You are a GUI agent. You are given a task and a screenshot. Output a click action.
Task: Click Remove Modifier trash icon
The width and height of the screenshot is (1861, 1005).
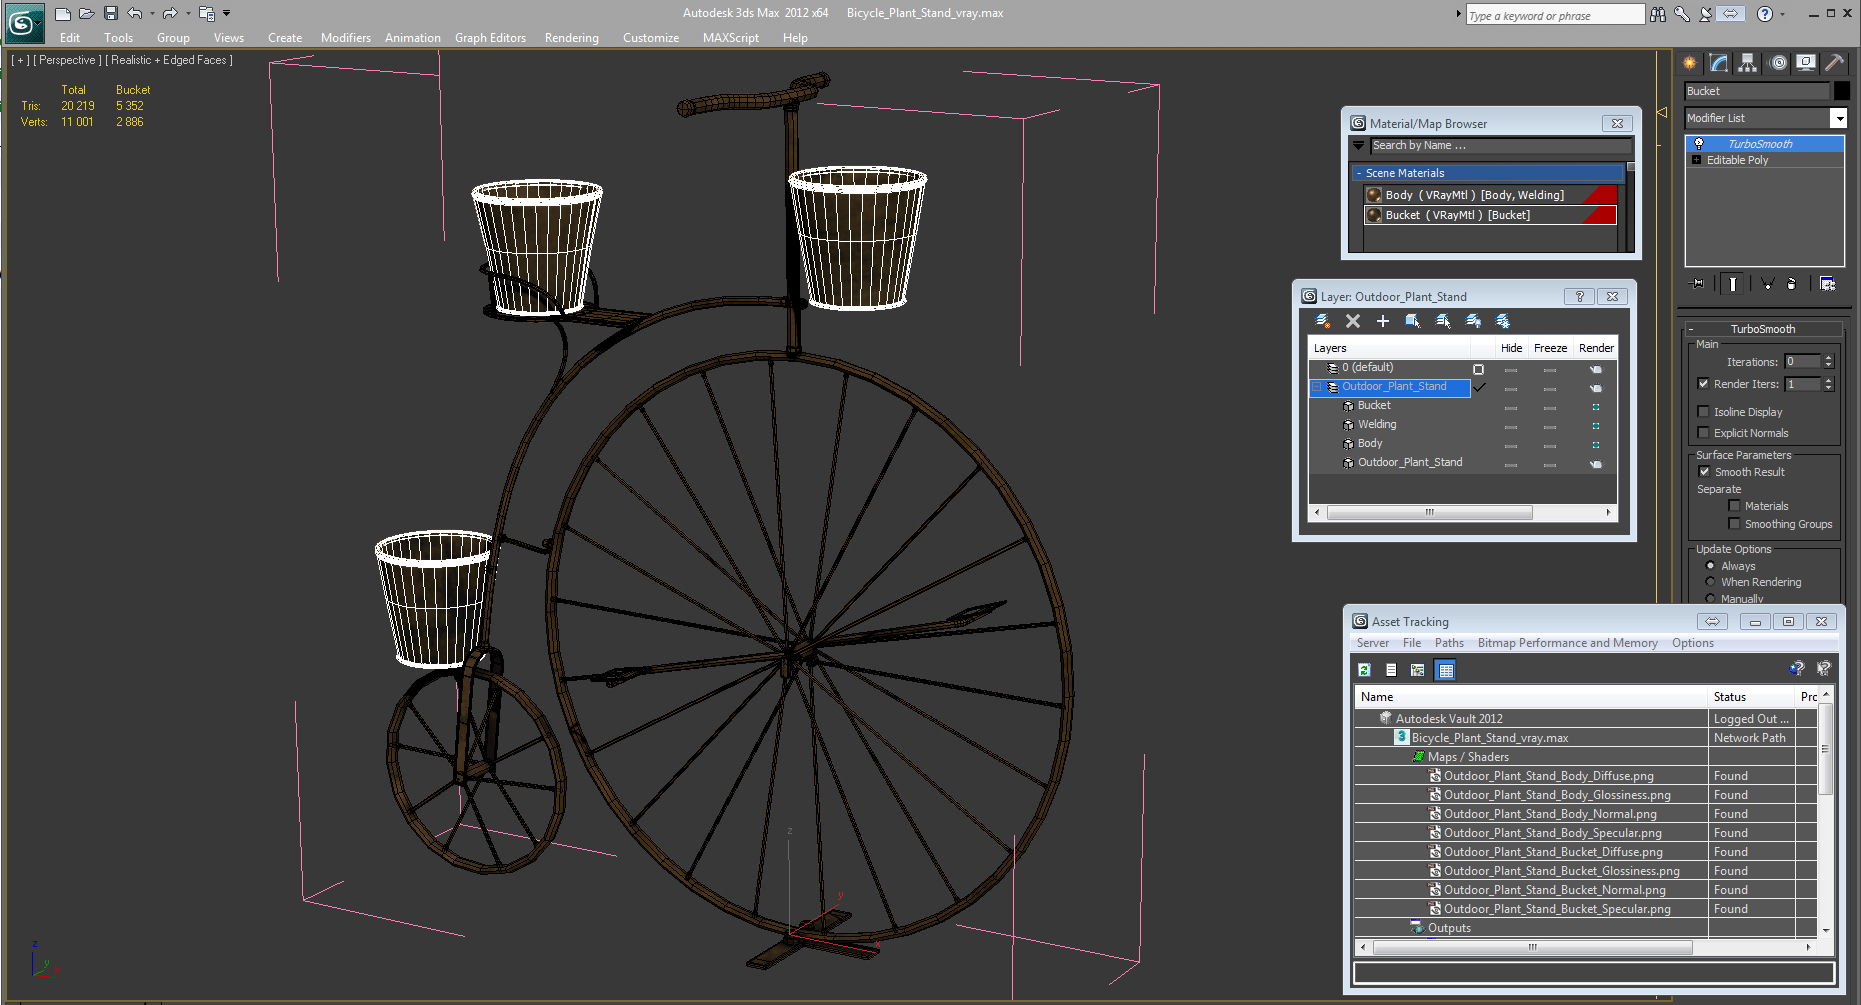tap(1792, 284)
